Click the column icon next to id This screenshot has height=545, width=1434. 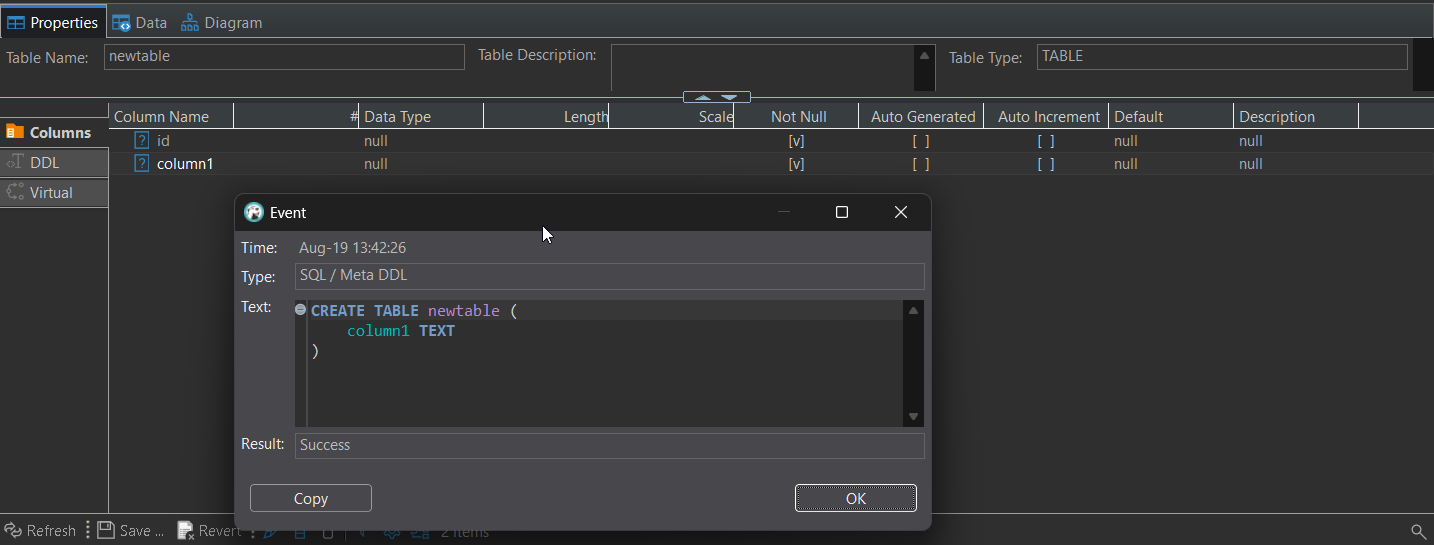pyautogui.click(x=142, y=141)
